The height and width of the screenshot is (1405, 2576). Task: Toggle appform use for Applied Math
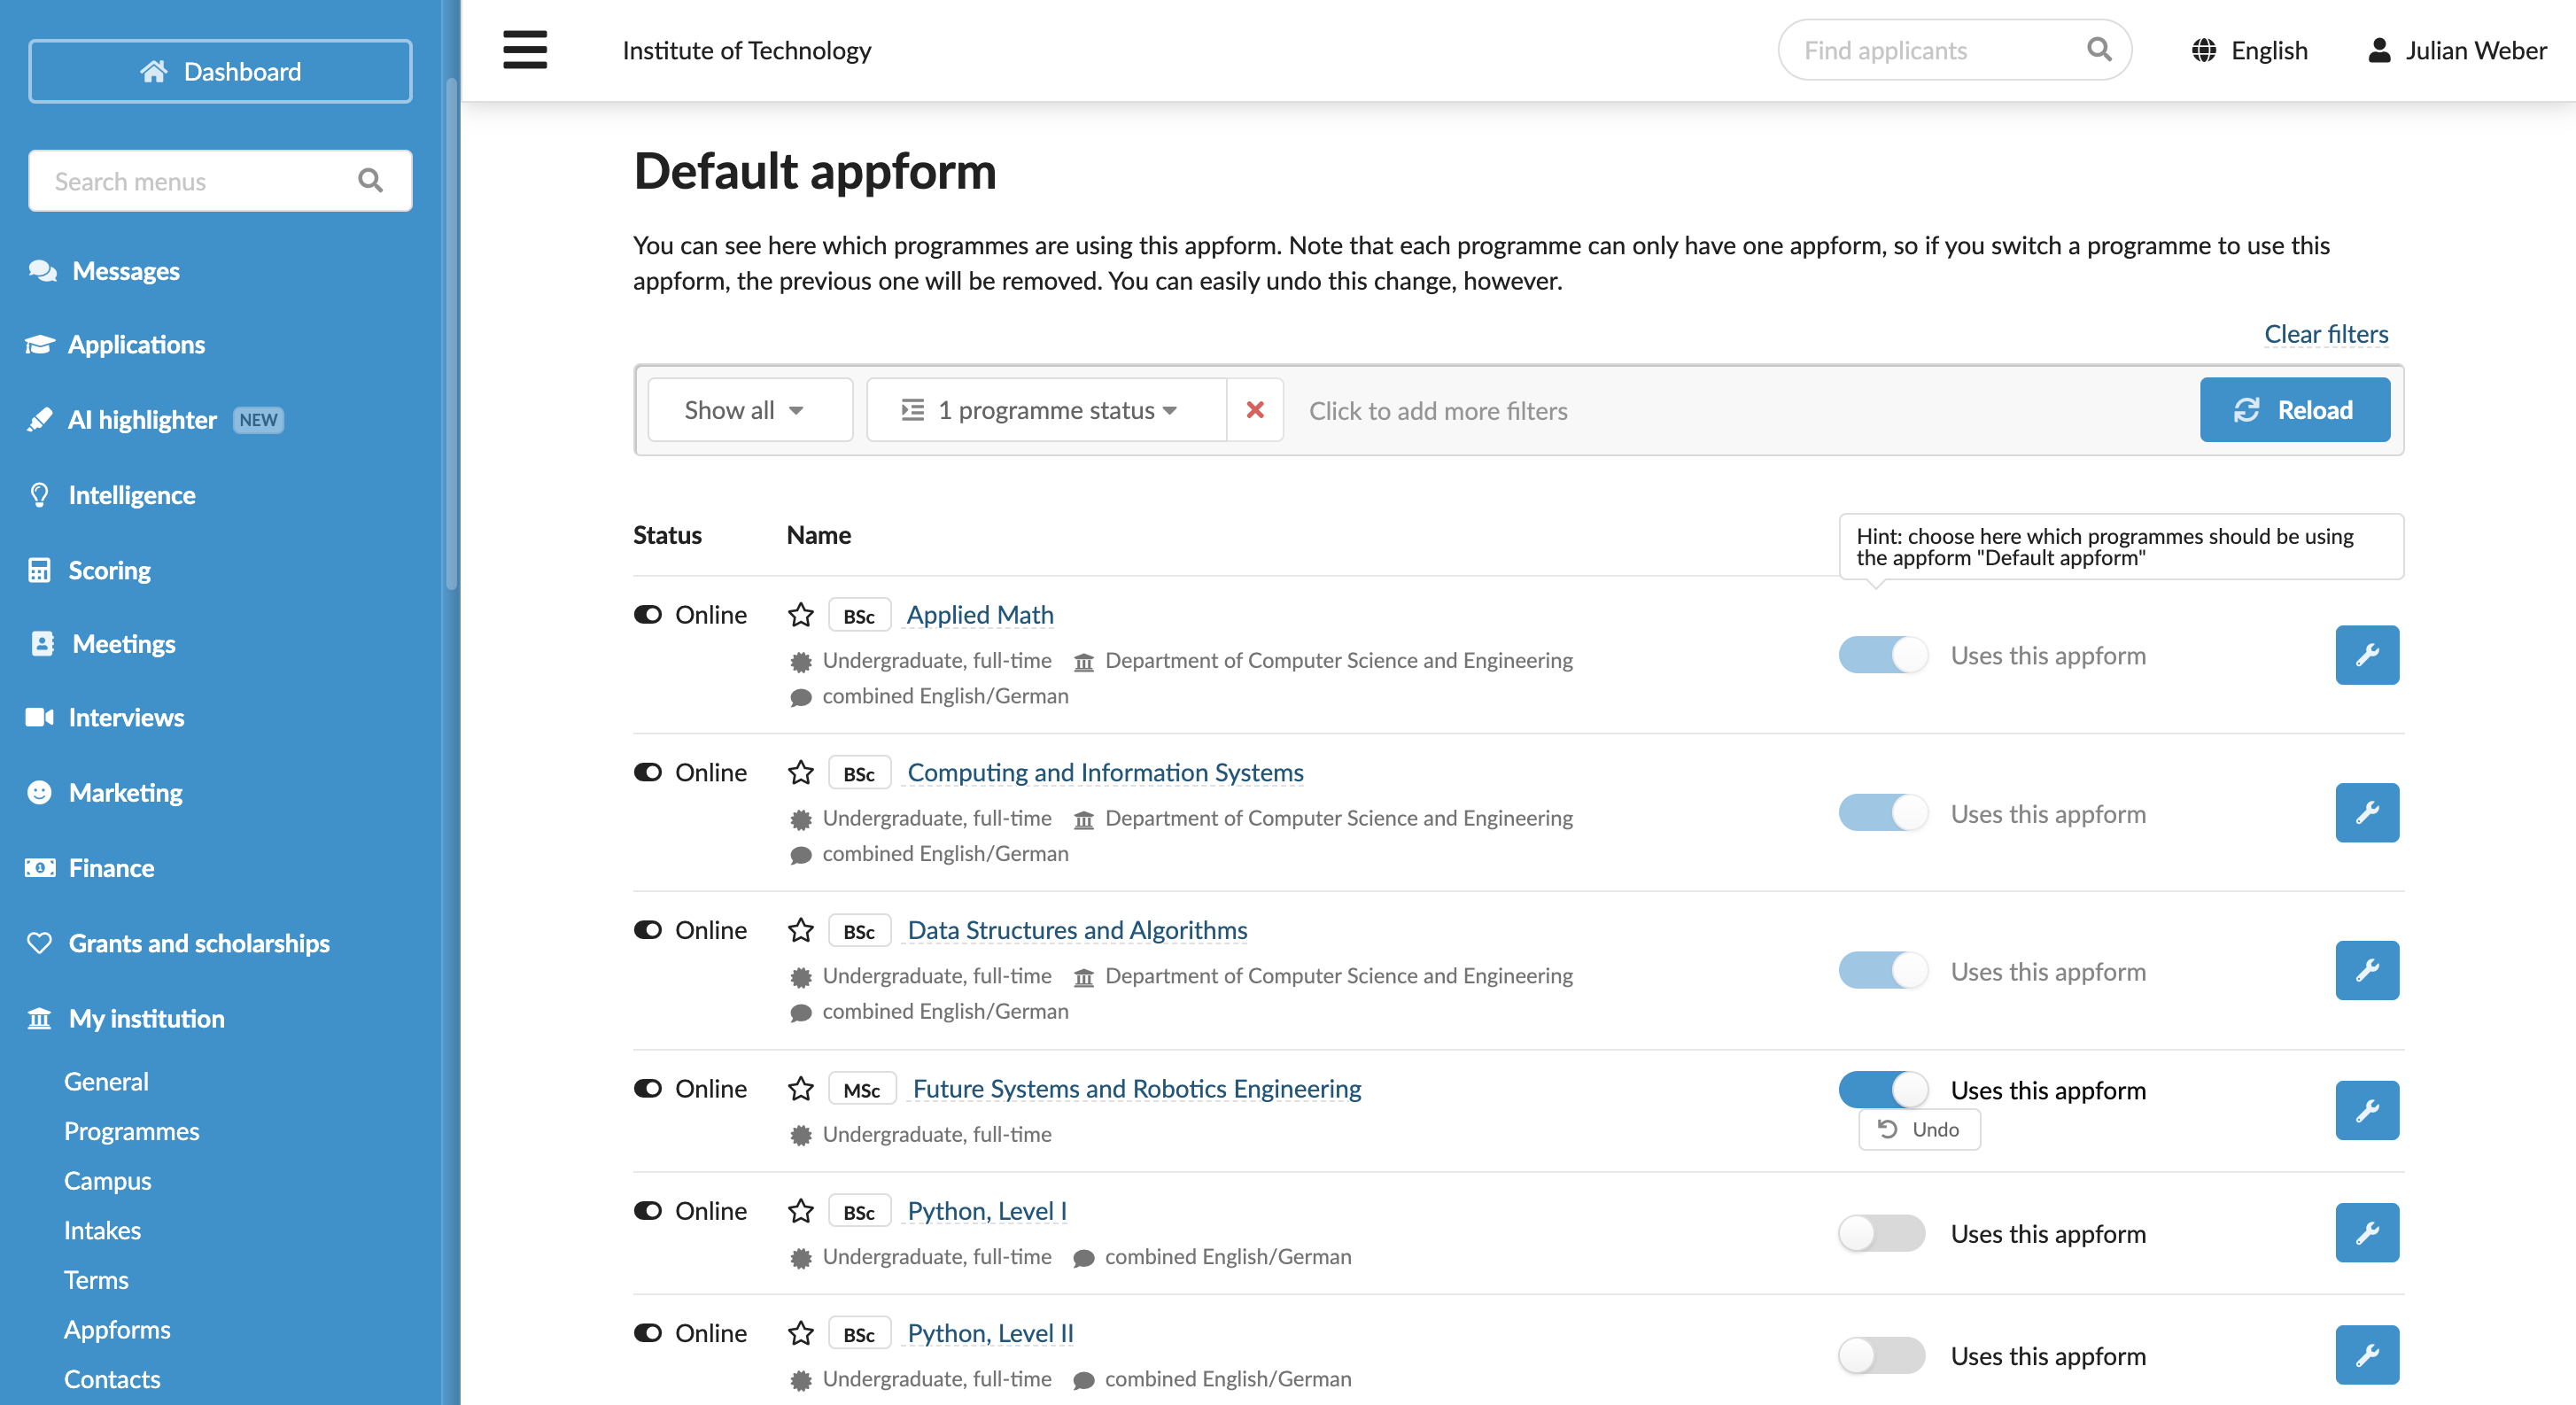pos(1882,655)
